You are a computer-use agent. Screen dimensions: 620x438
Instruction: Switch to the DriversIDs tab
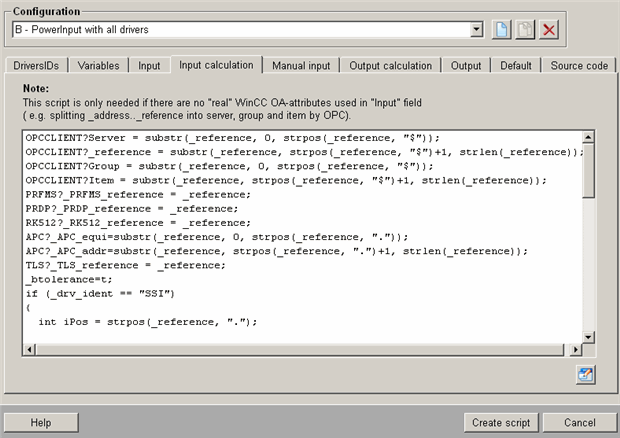tap(37, 66)
